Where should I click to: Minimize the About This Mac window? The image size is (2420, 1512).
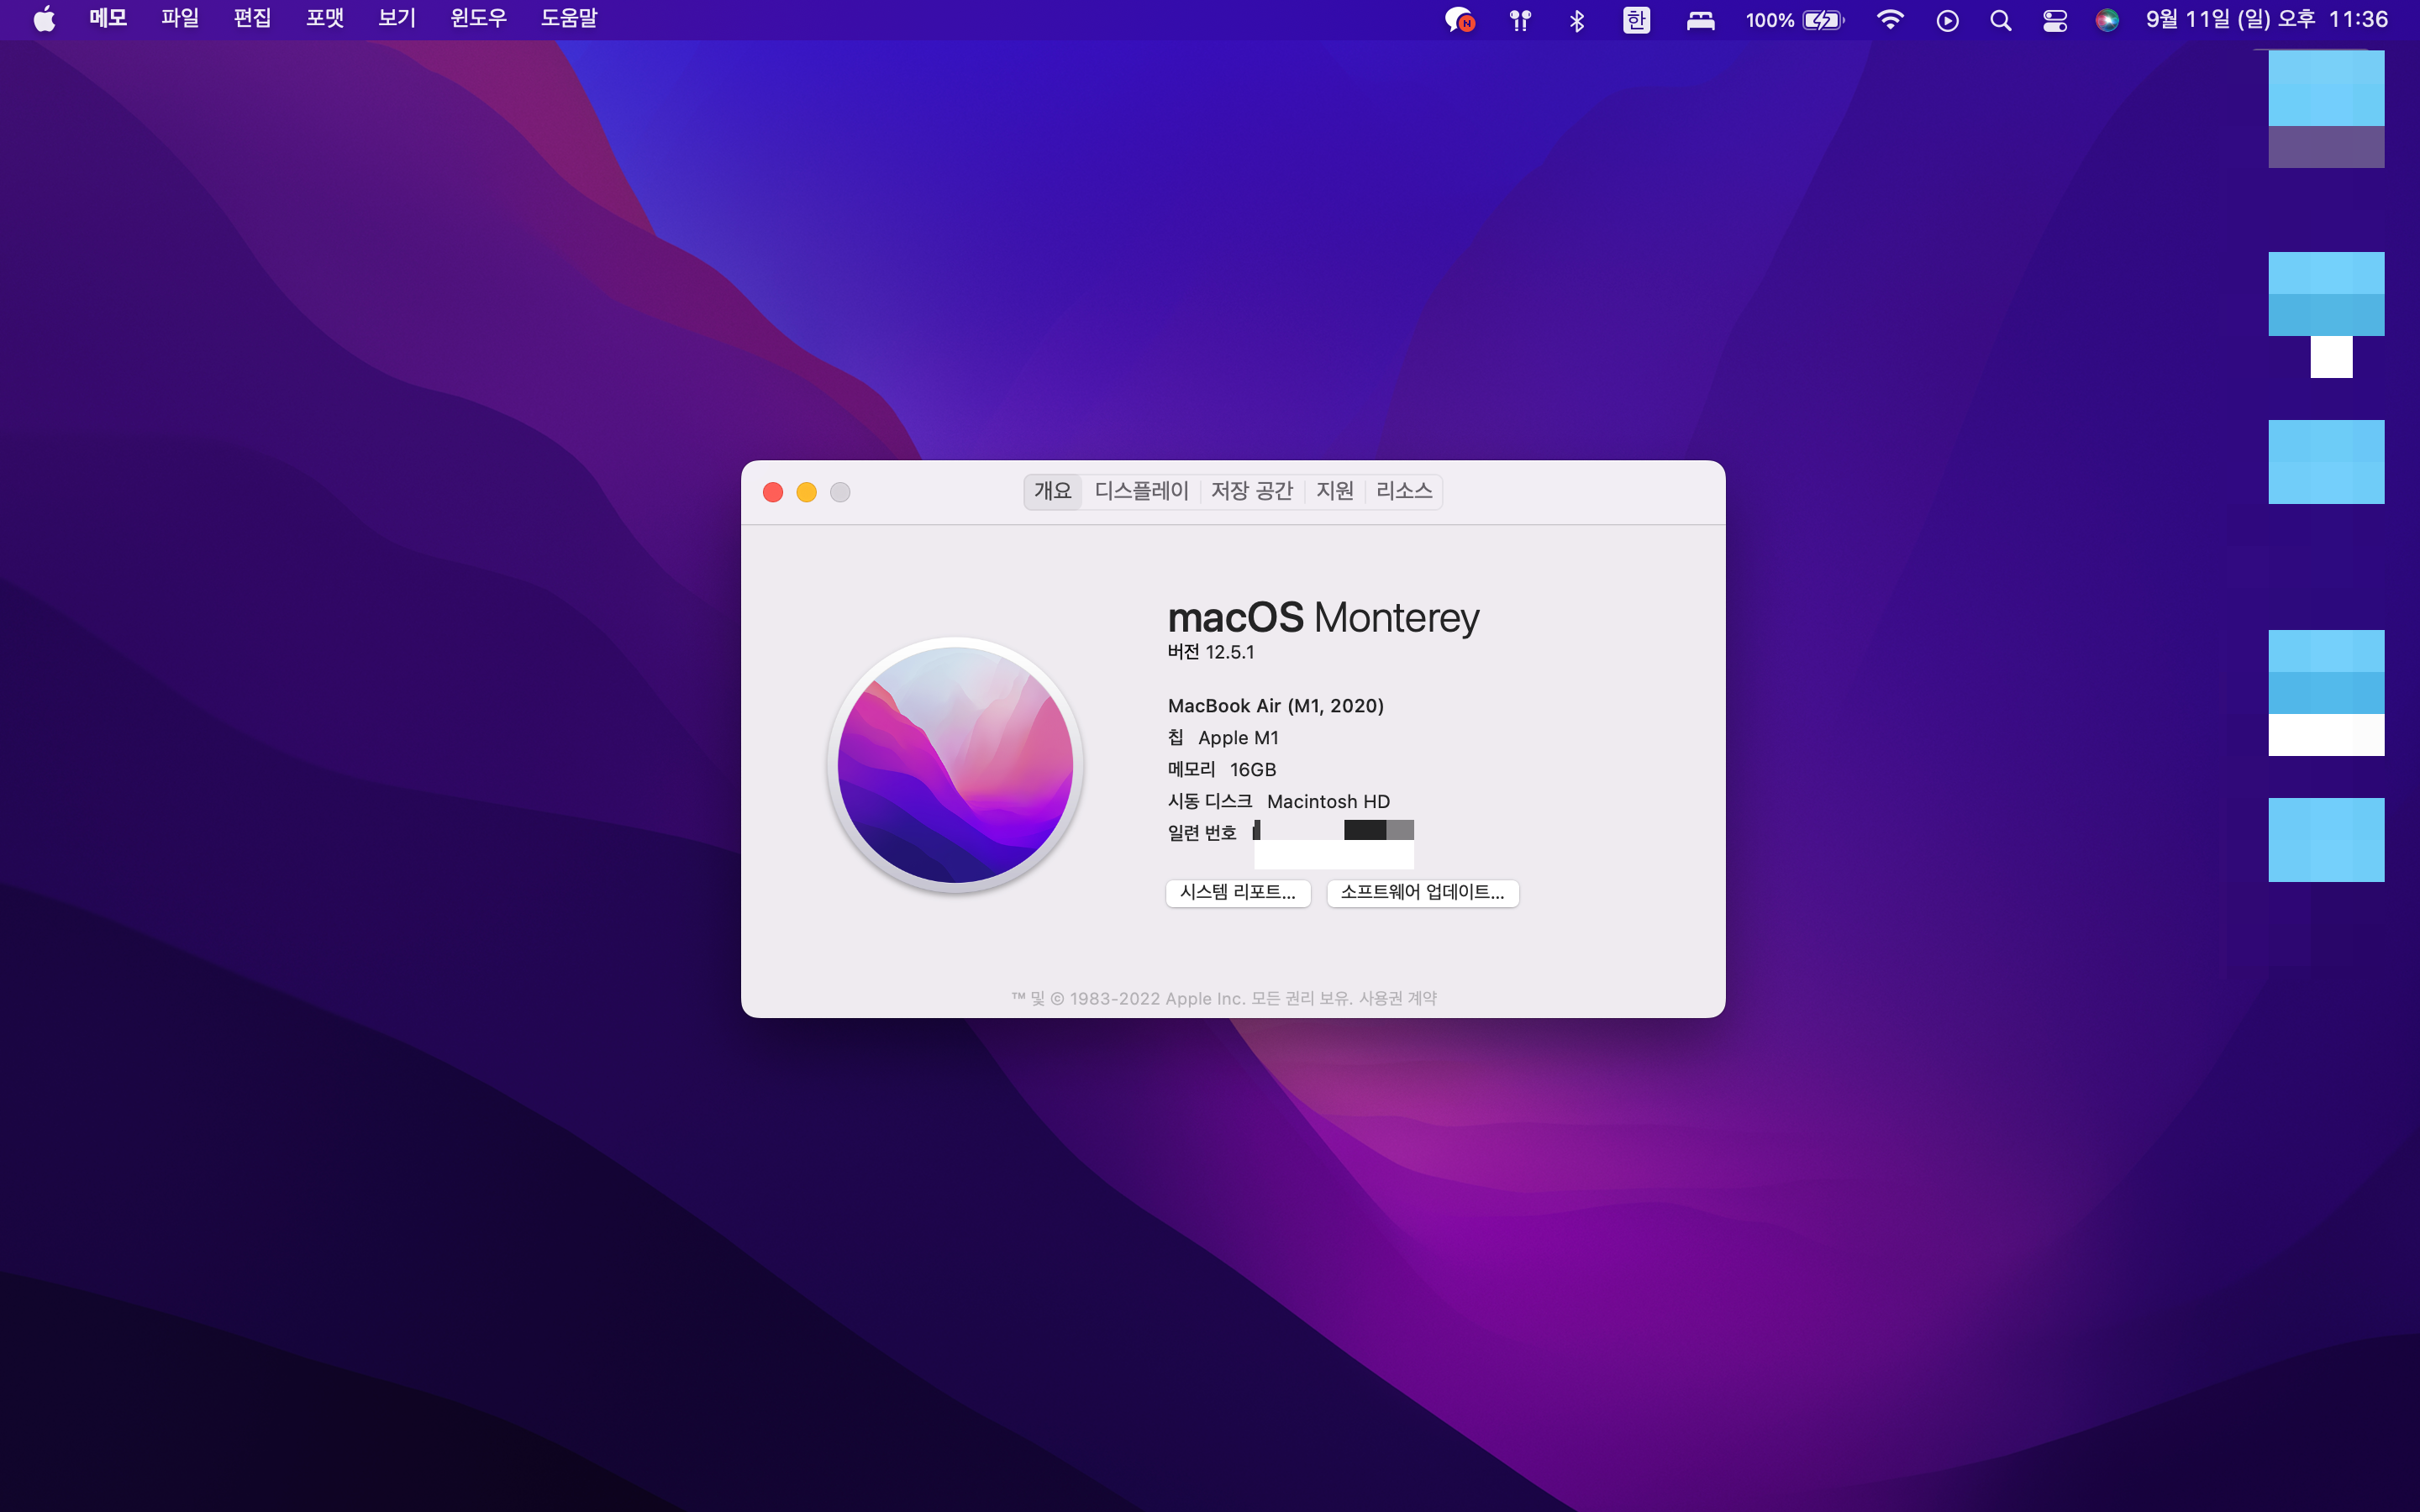[x=807, y=492]
